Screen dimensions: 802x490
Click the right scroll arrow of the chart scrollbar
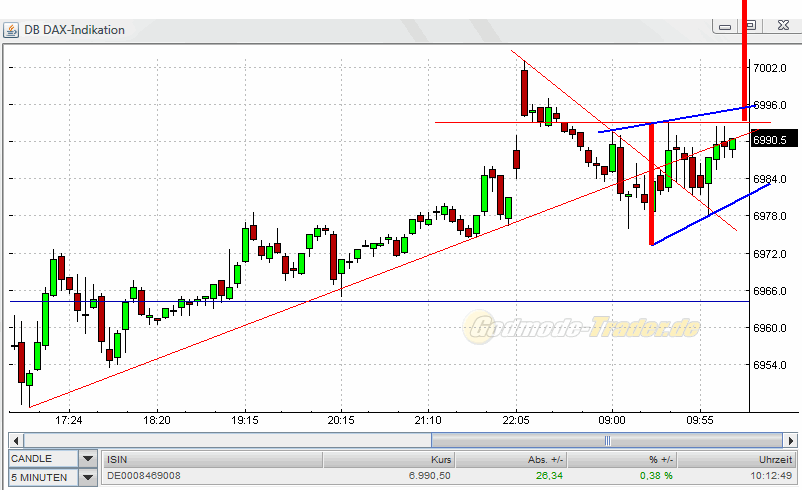pos(791,440)
